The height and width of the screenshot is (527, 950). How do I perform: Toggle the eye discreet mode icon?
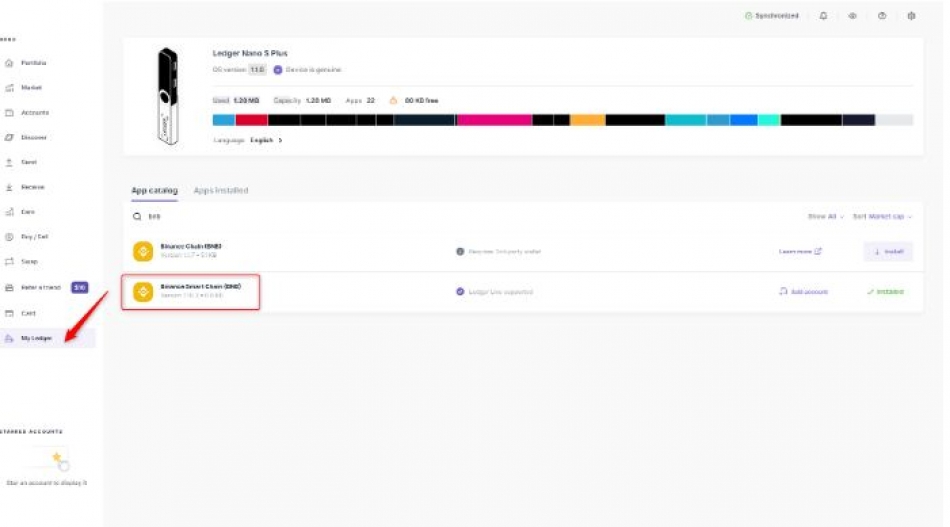tap(852, 16)
